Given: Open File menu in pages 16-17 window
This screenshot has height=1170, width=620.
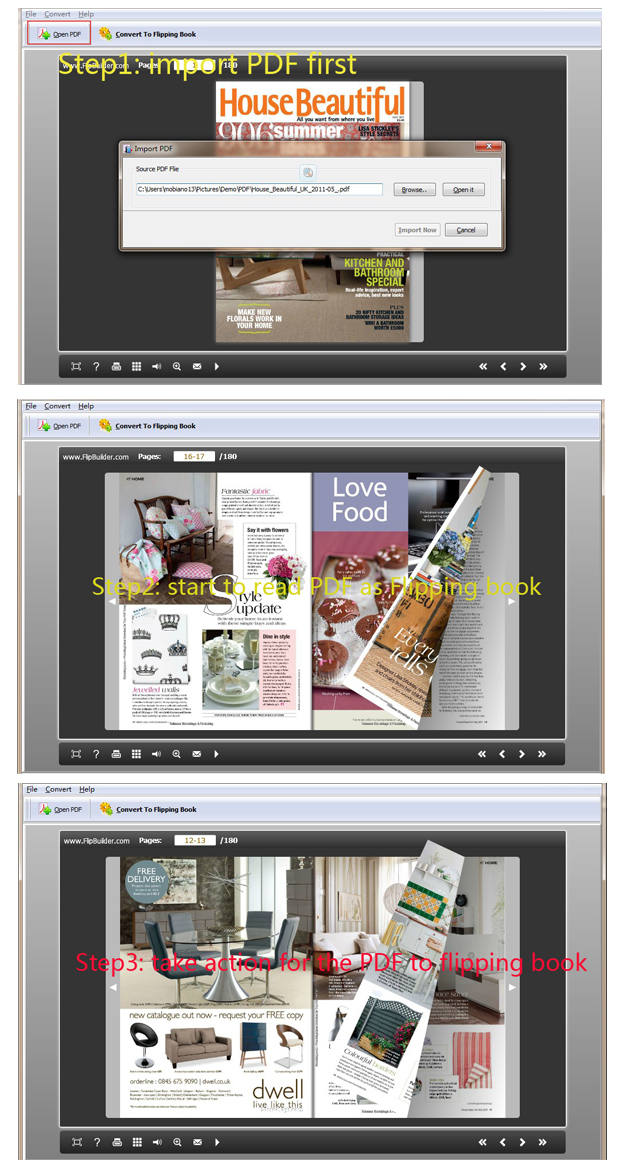Looking at the screenshot, I should (31, 406).
